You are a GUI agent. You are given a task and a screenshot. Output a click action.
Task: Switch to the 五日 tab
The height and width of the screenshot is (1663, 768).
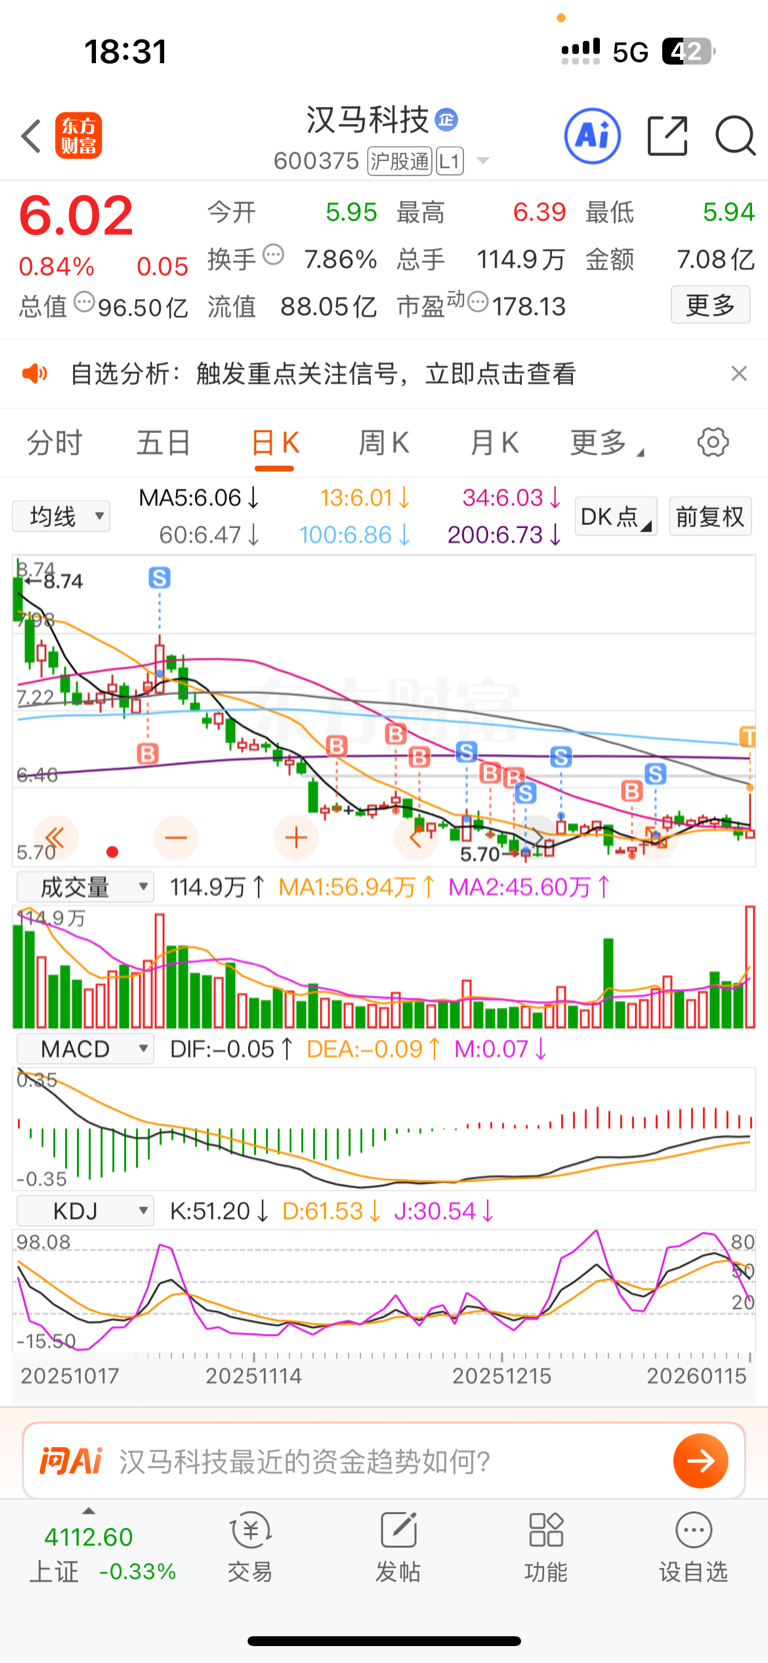click(164, 442)
